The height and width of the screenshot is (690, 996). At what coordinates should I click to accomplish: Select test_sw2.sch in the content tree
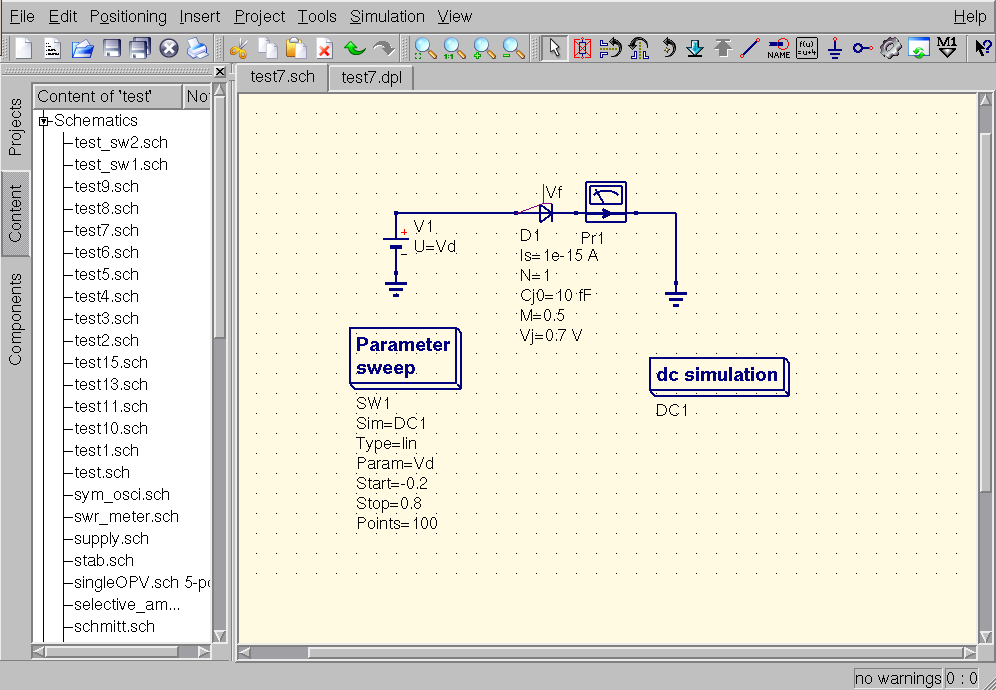pyautogui.click(x=121, y=142)
